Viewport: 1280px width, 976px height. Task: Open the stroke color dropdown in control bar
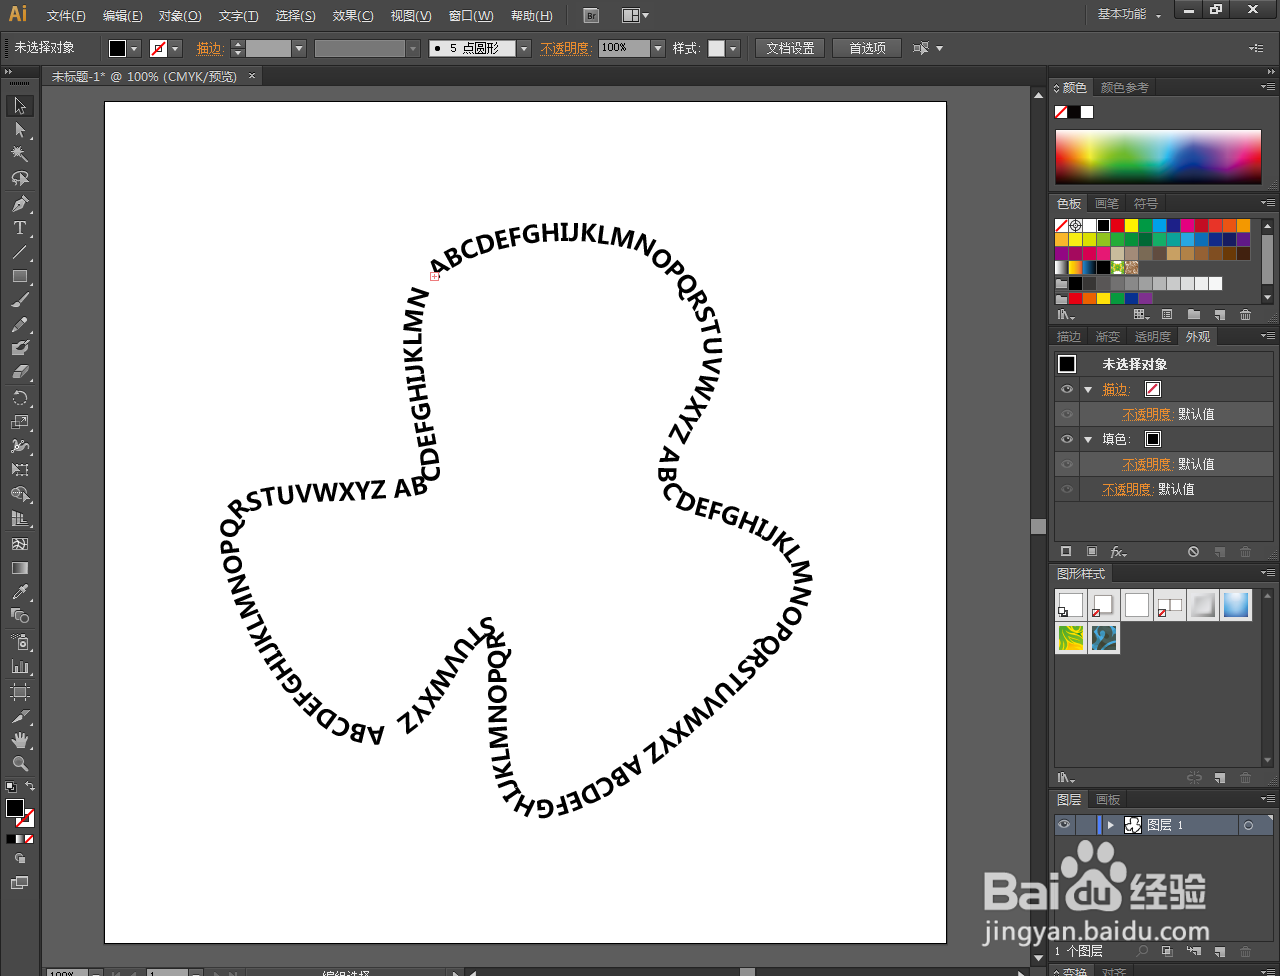tap(176, 48)
